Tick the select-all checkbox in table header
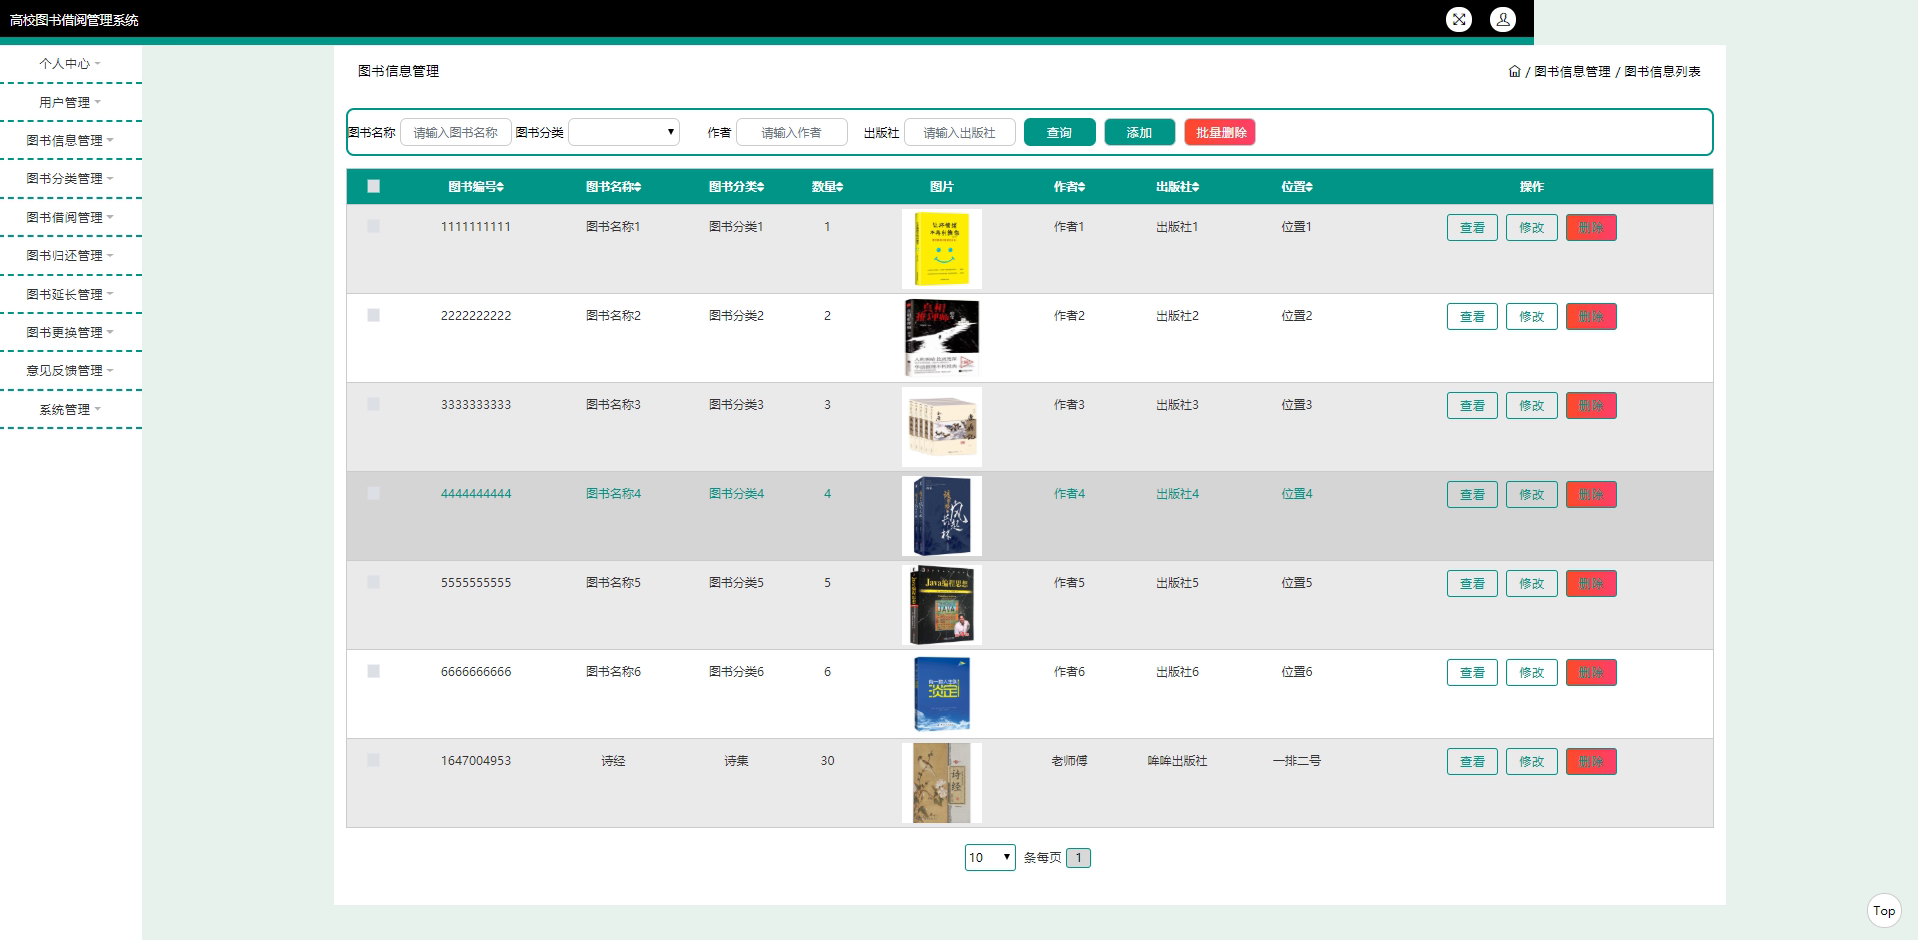Screen dimensions: 1918x940 pos(374,186)
